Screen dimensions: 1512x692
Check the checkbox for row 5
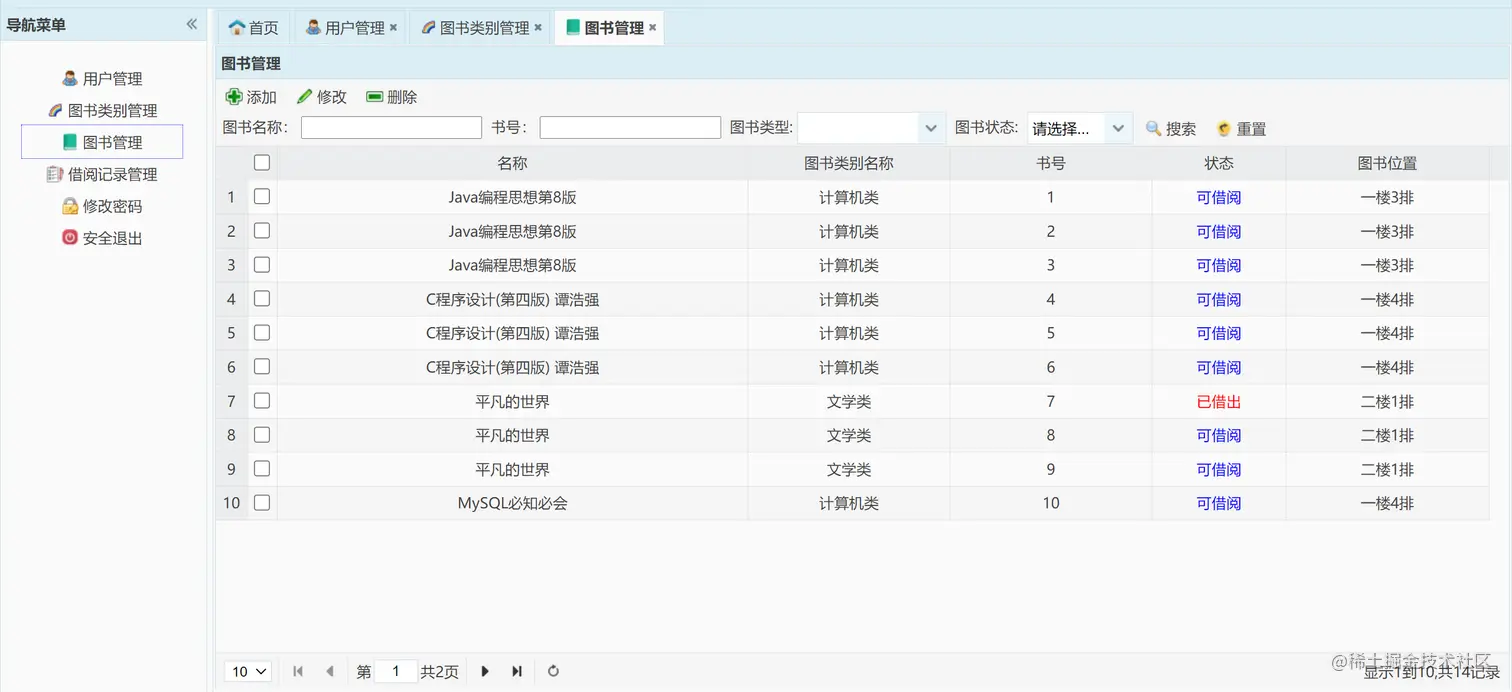[262, 332]
